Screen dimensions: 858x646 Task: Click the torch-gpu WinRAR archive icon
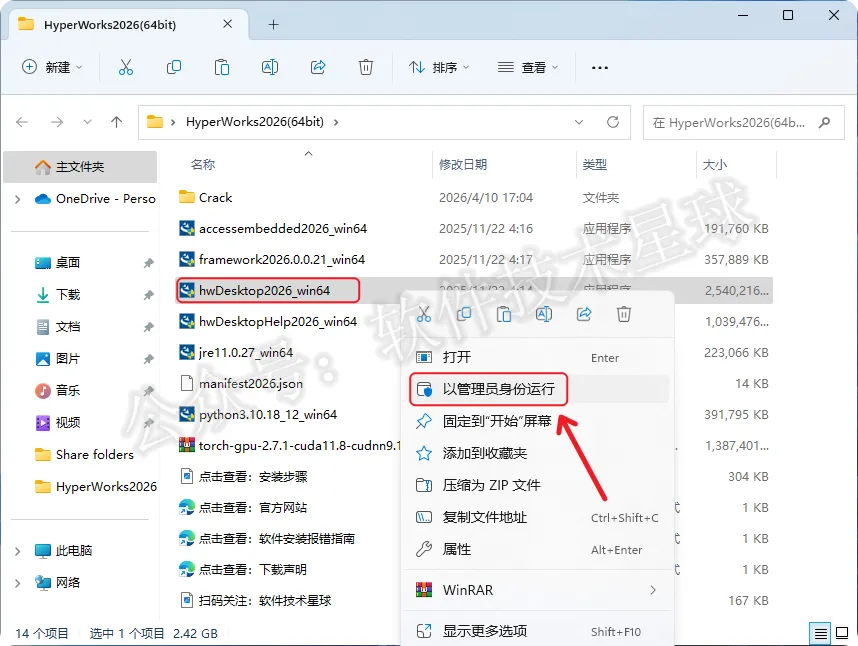187,445
